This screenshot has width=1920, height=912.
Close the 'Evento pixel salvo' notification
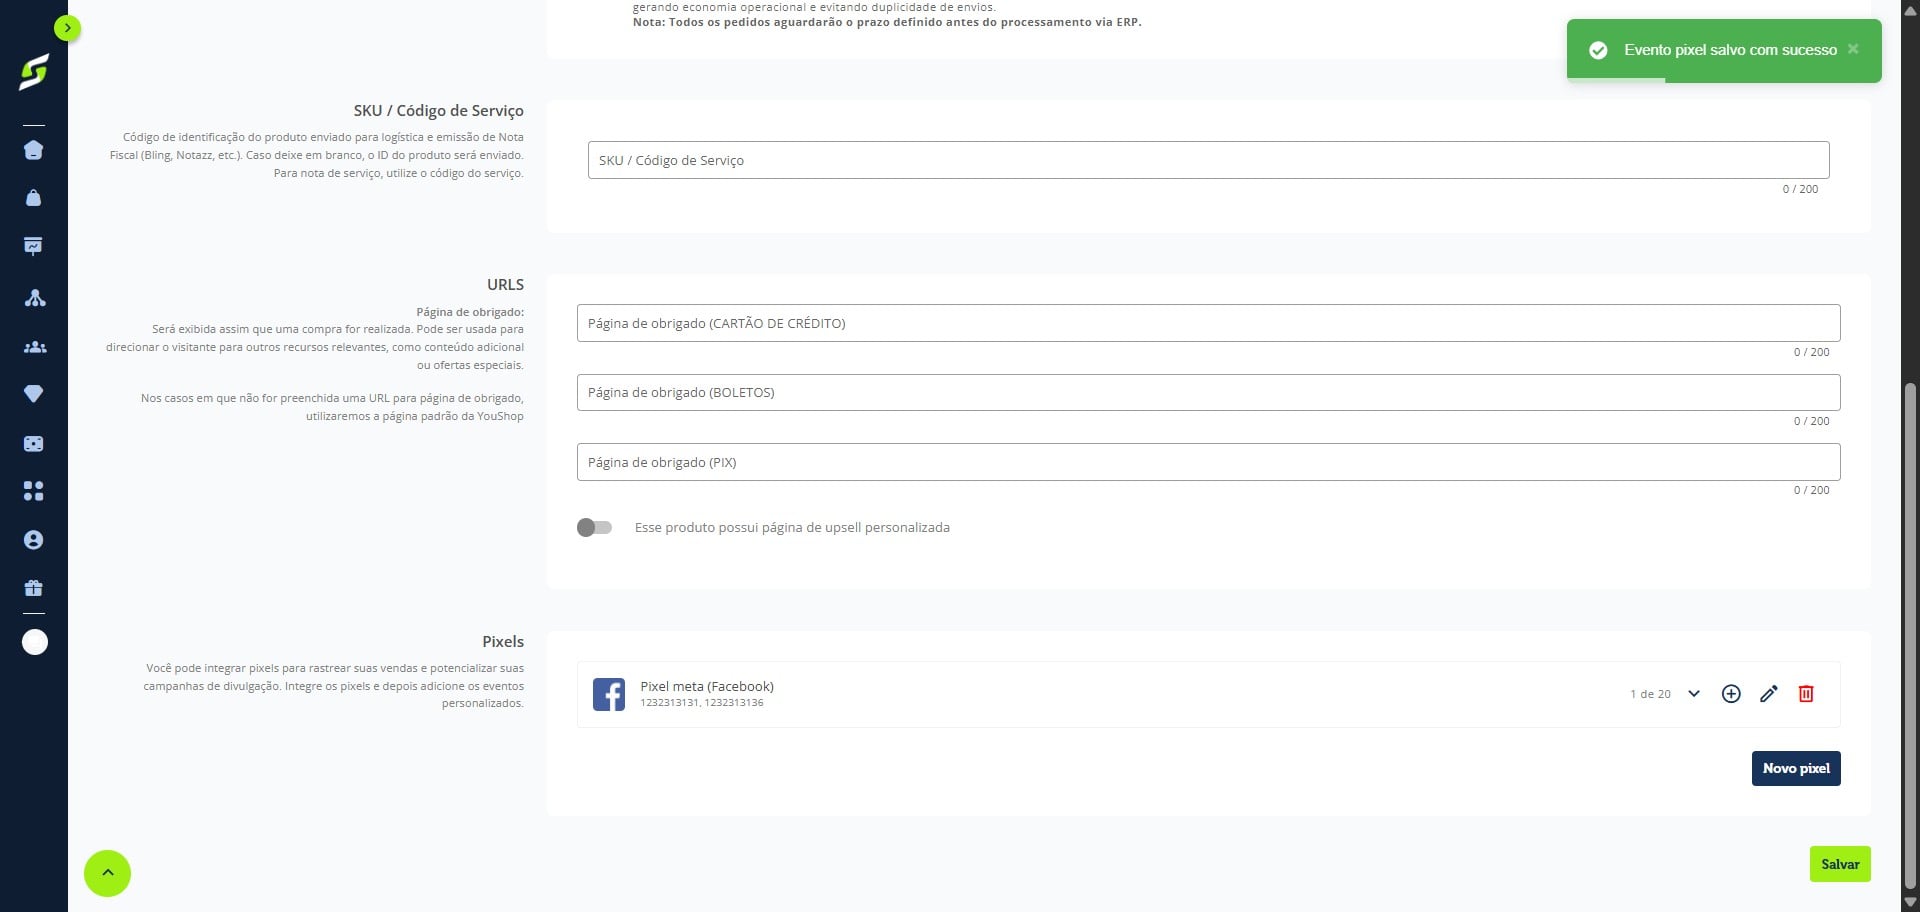pyautogui.click(x=1853, y=49)
